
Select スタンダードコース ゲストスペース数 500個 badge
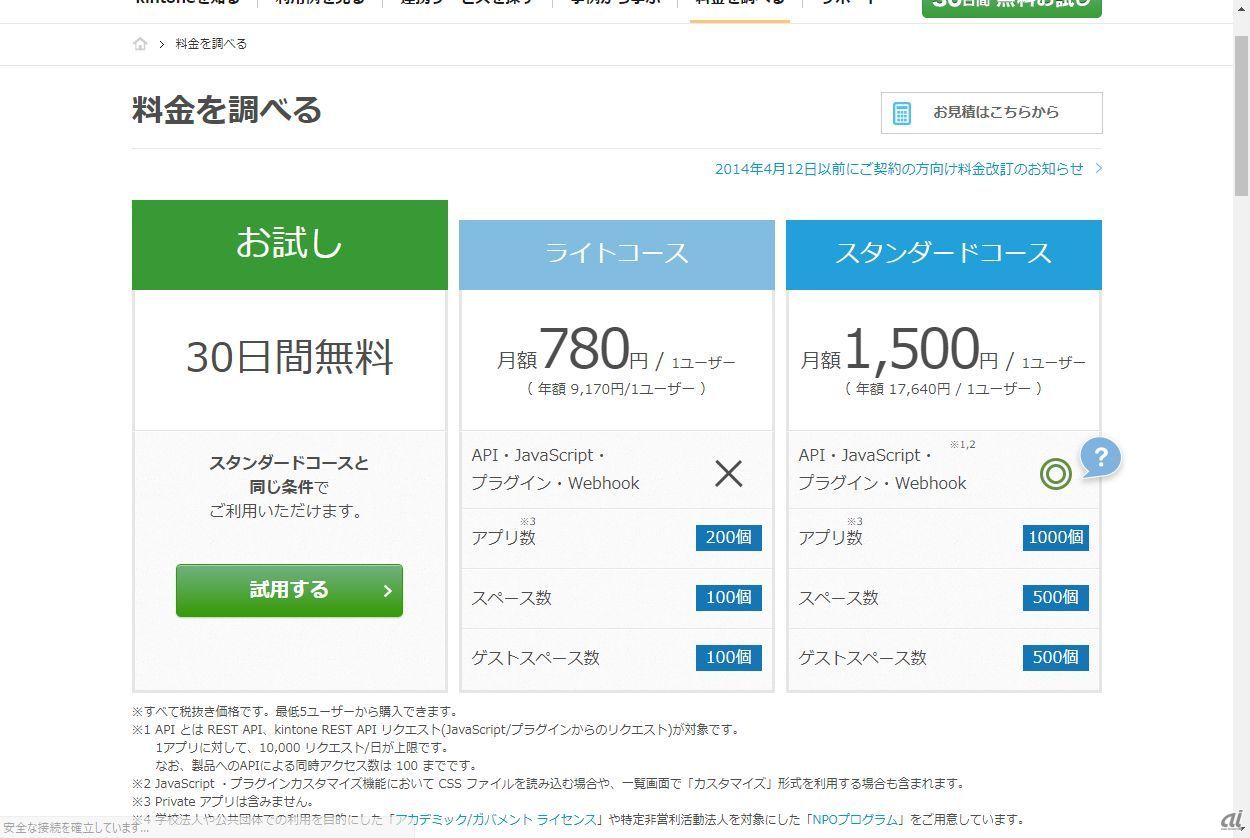pyautogui.click(x=1056, y=657)
